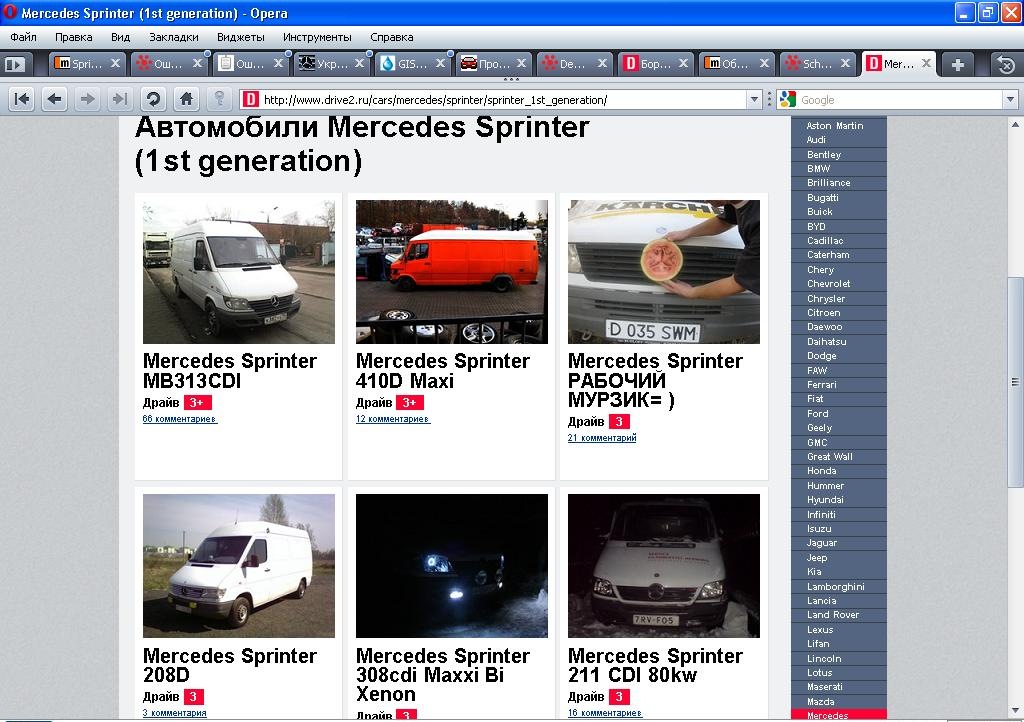Open the closed tabs trash icon
Viewport: 1024px width, 722px height.
(1006, 64)
